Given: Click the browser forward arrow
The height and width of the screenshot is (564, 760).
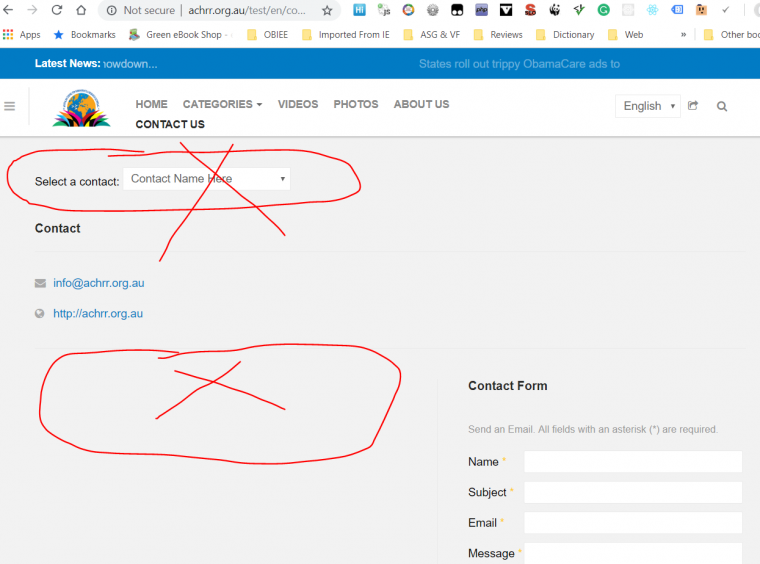Looking at the screenshot, I should click(x=32, y=10).
